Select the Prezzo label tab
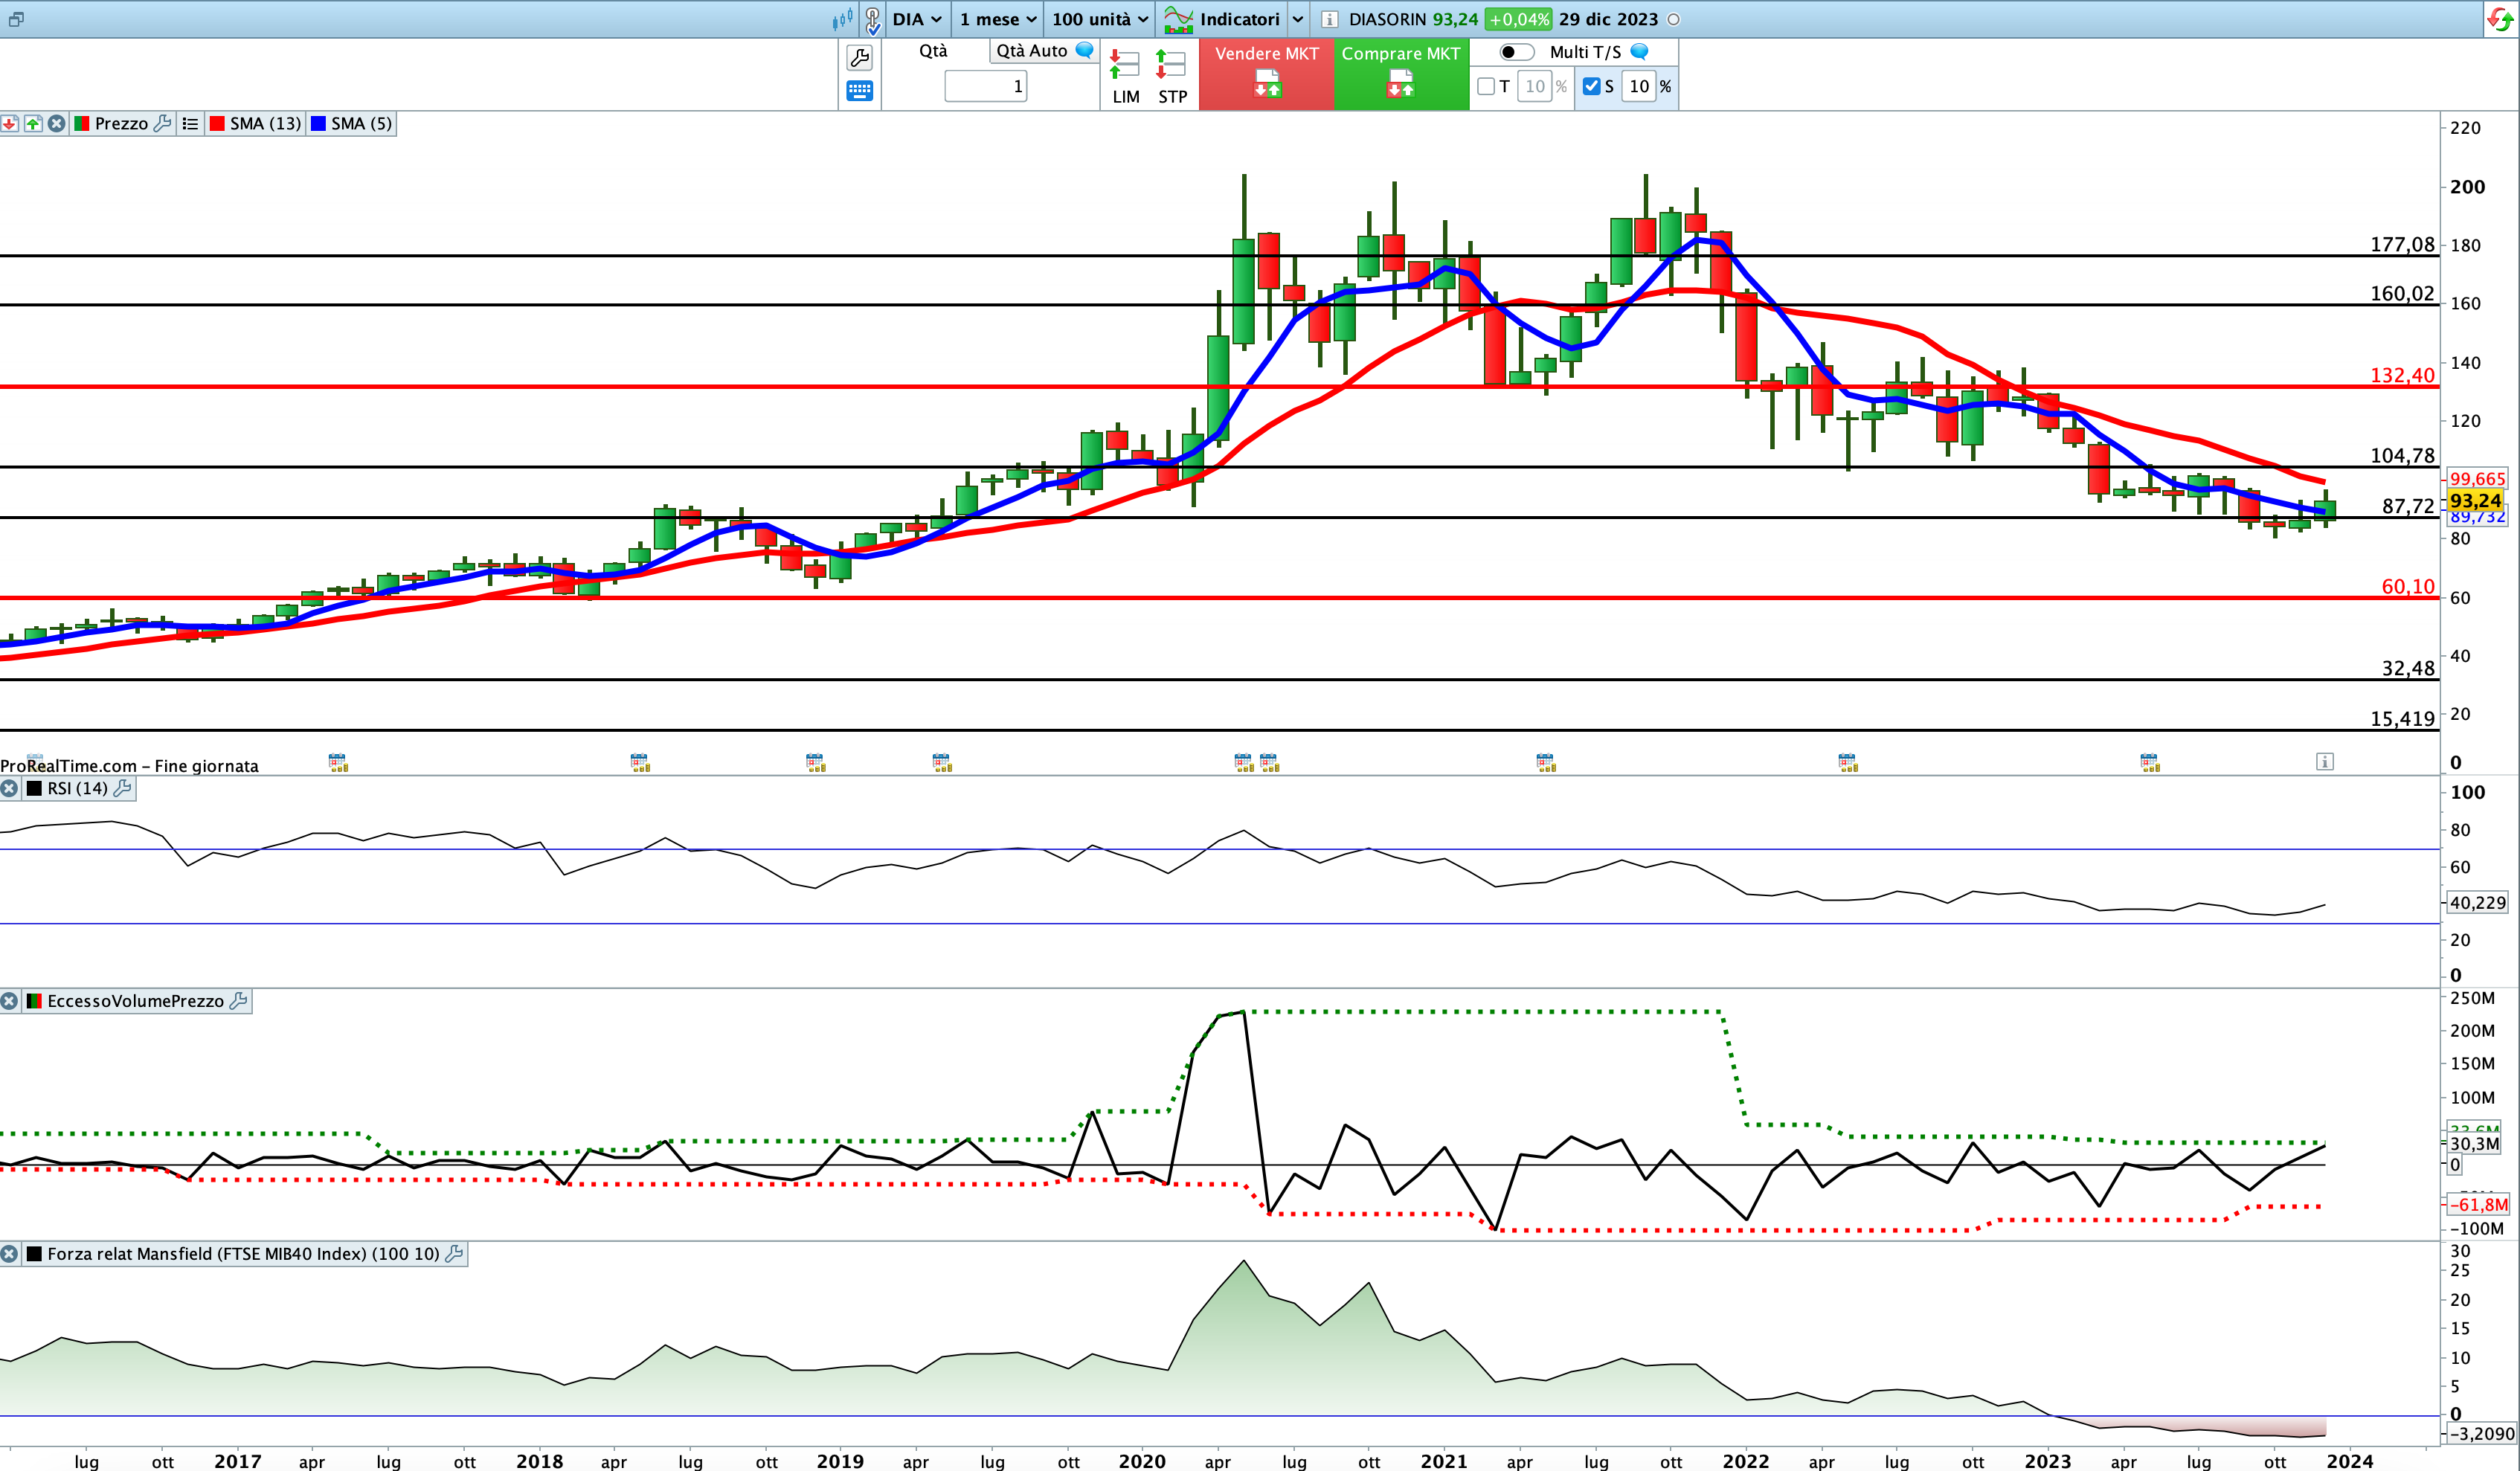Image resolution: width=2520 pixels, height=1471 pixels. (x=121, y=123)
